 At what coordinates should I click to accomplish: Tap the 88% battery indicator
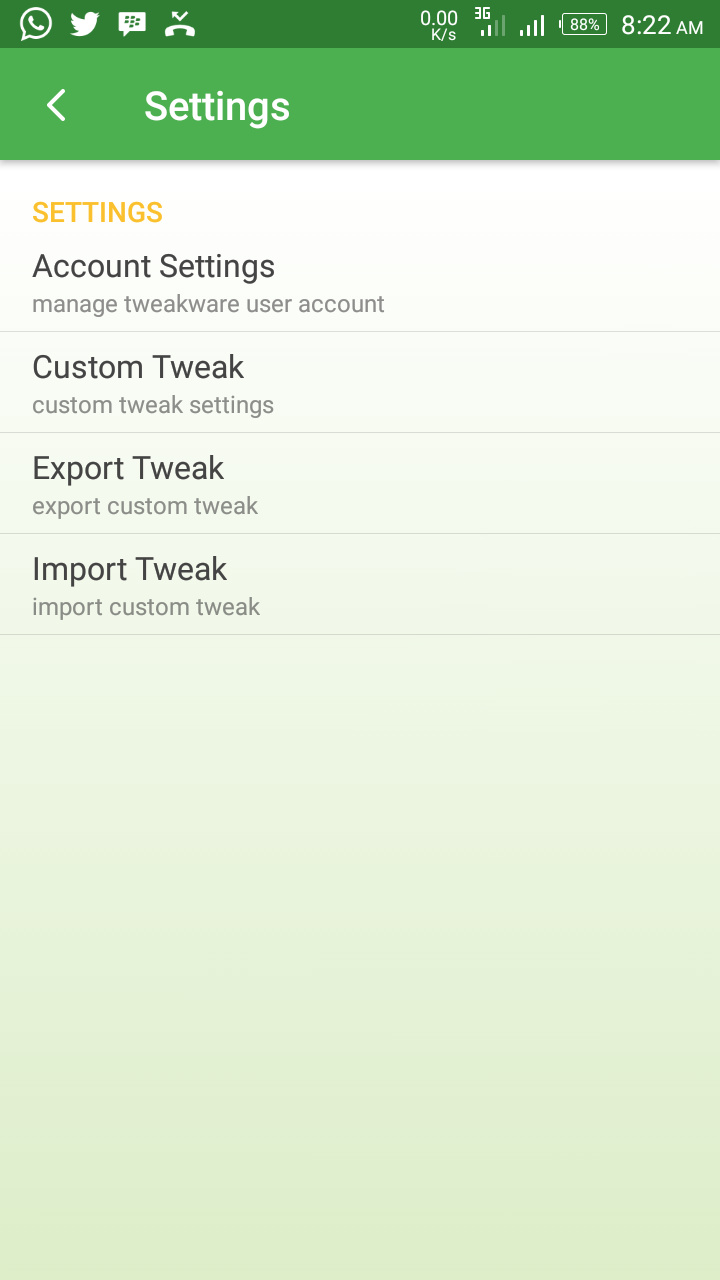tap(584, 24)
